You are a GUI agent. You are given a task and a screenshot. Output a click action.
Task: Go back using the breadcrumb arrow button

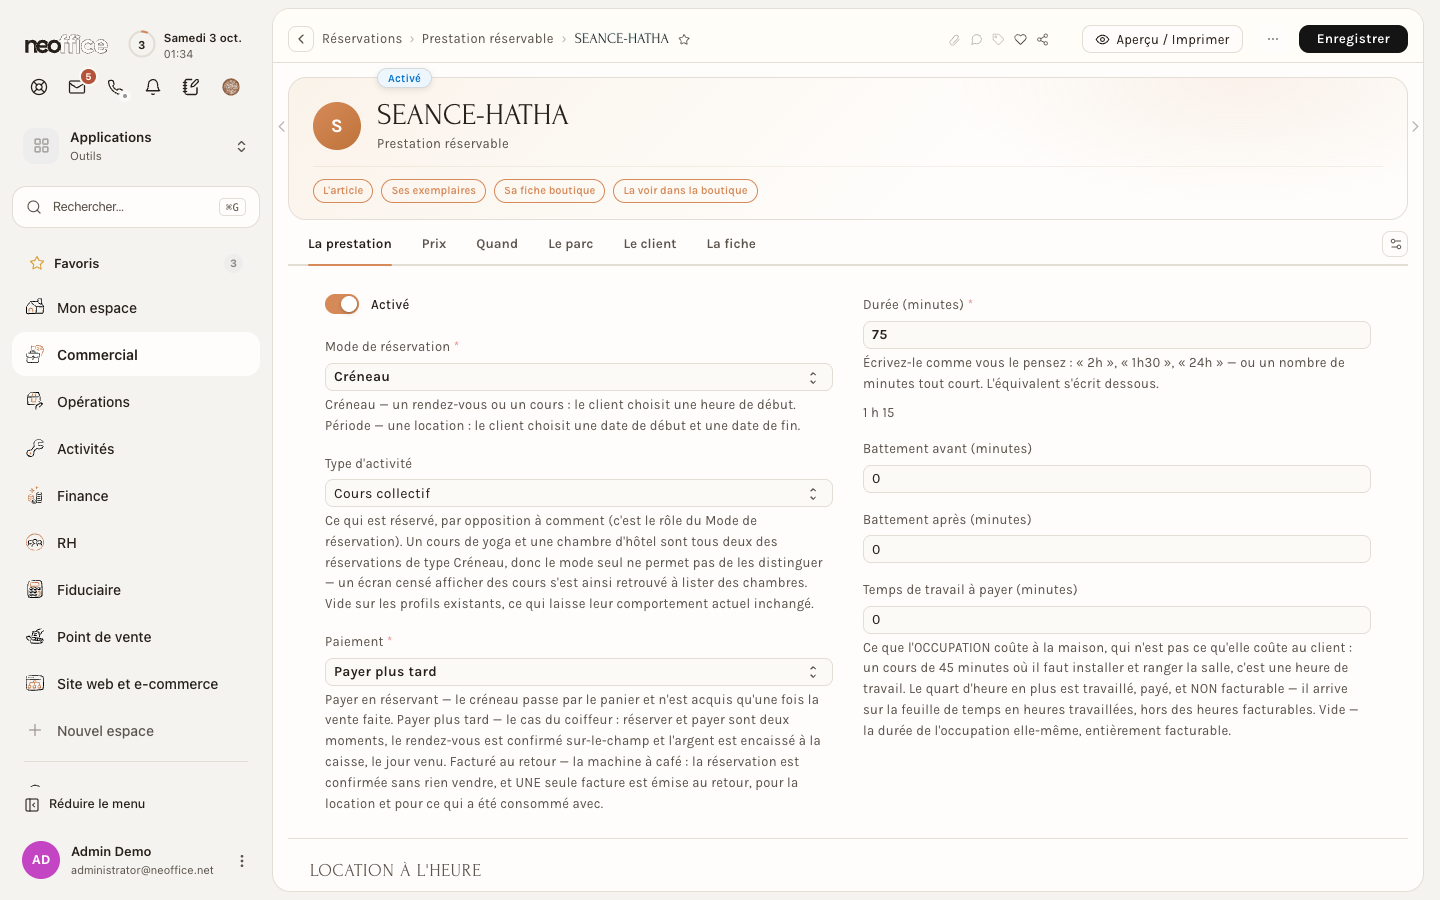click(301, 39)
